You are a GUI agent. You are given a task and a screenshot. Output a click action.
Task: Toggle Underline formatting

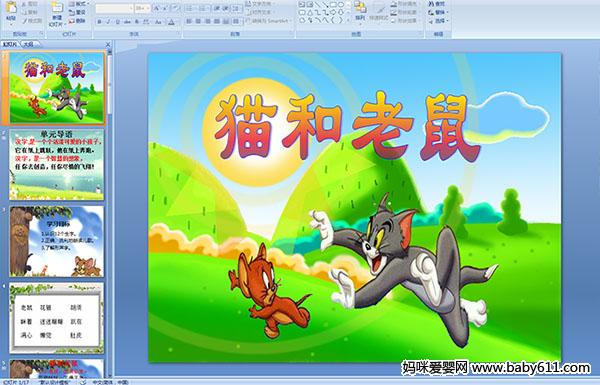point(117,22)
